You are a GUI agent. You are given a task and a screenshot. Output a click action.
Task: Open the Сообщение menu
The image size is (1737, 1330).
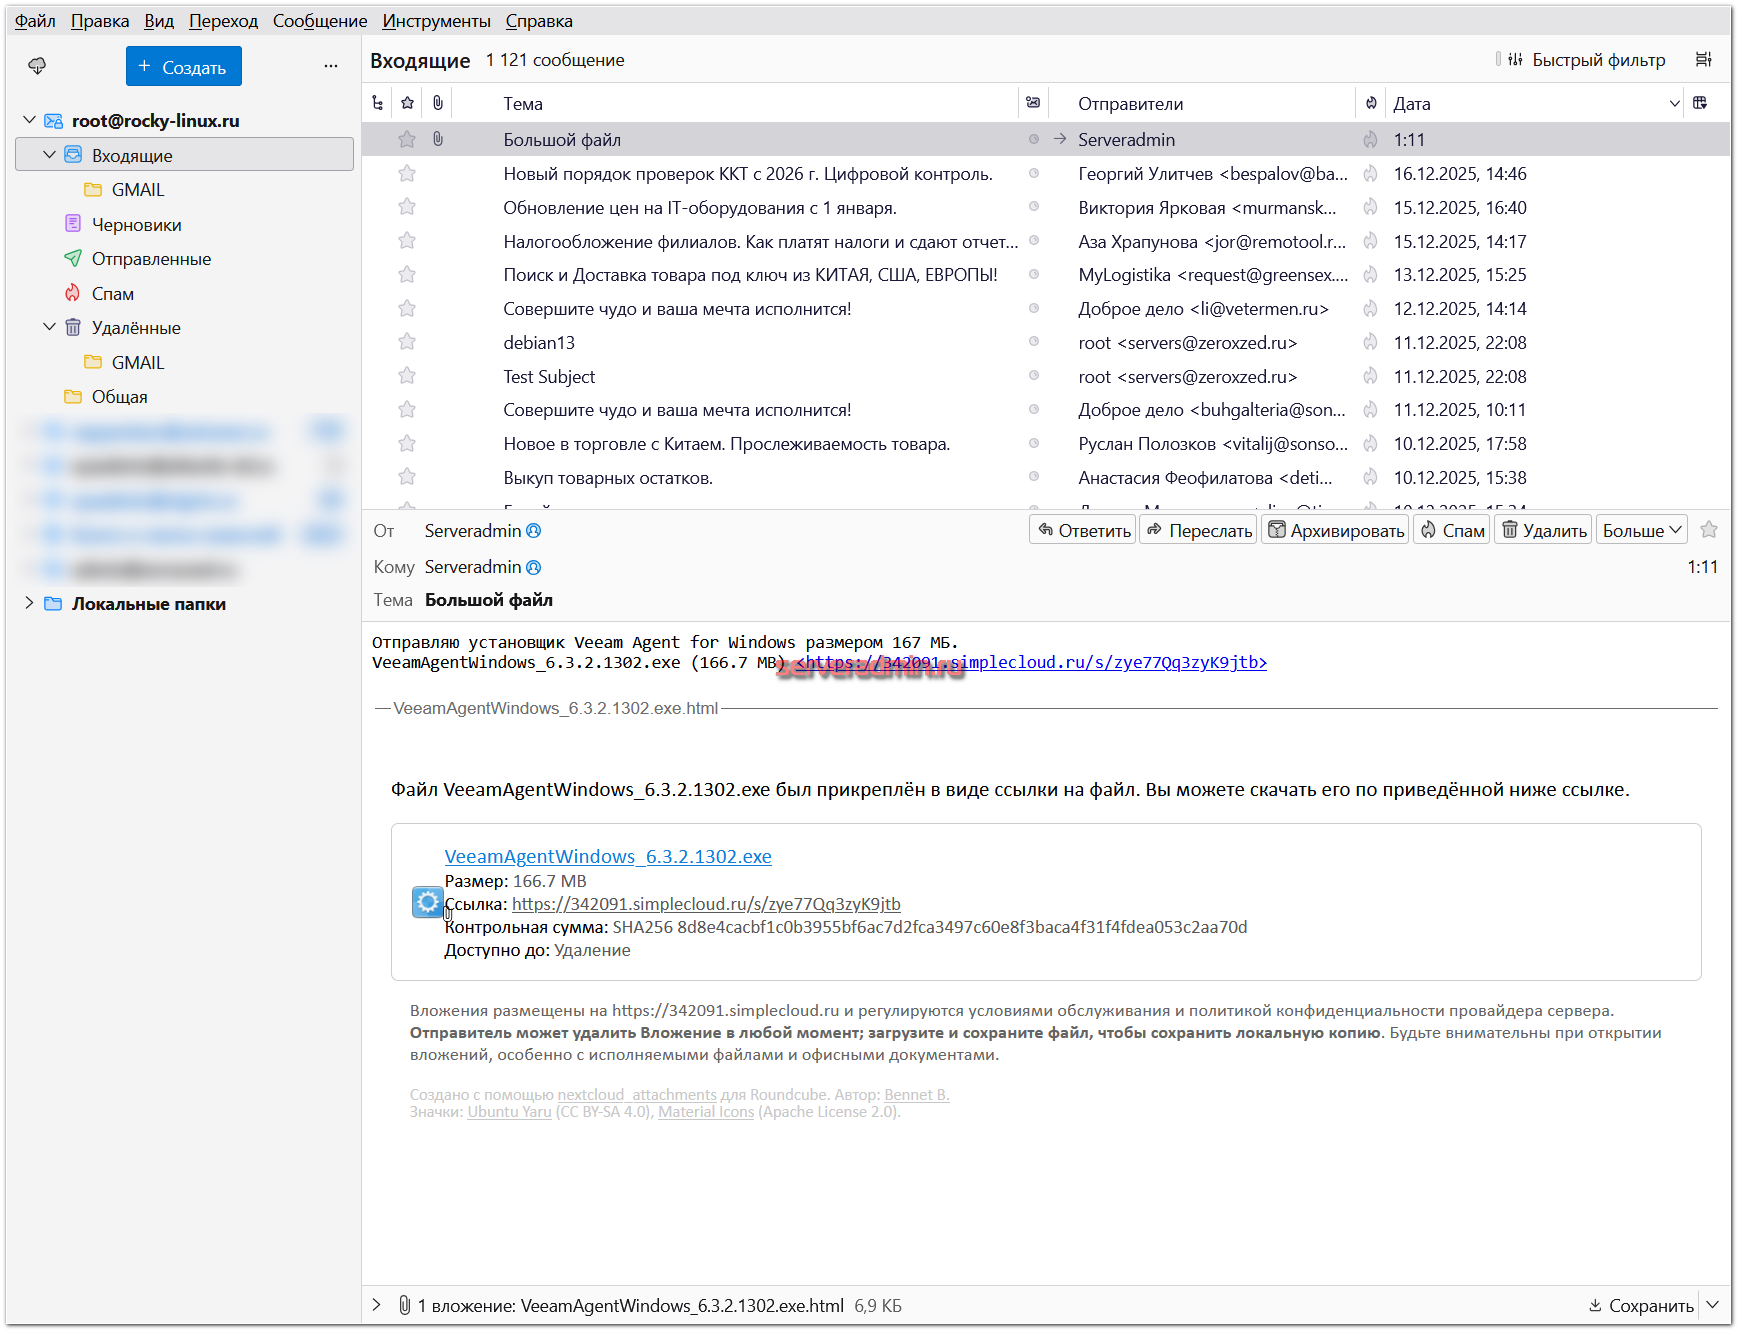point(320,21)
